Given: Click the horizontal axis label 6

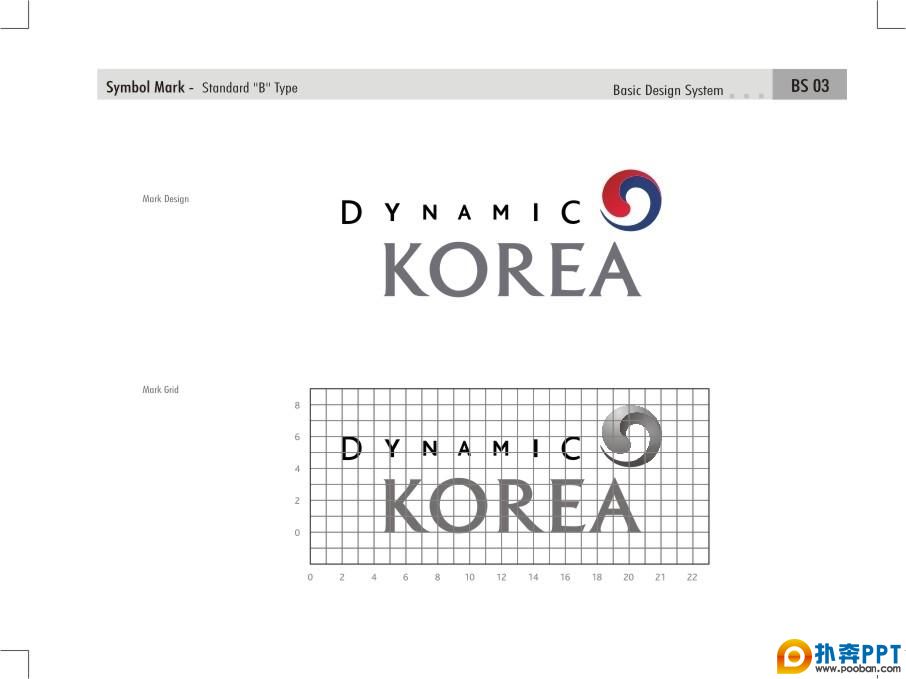Looking at the screenshot, I should click(406, 577).
